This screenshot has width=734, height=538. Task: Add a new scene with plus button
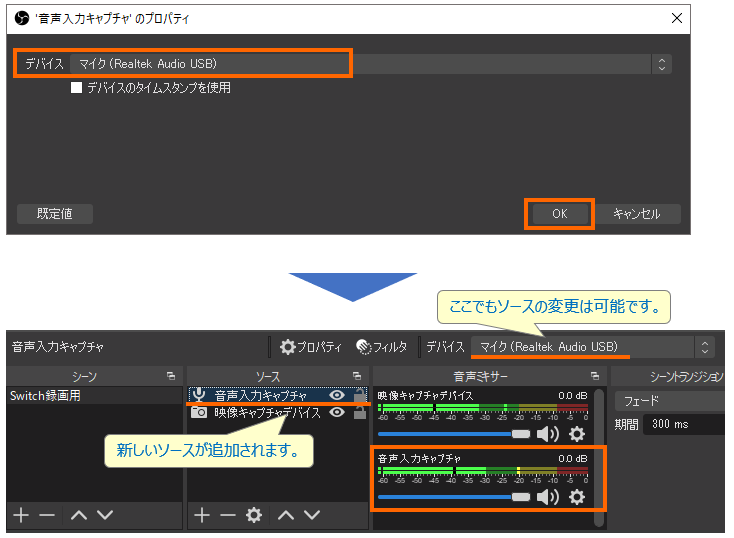click(21, 515)
